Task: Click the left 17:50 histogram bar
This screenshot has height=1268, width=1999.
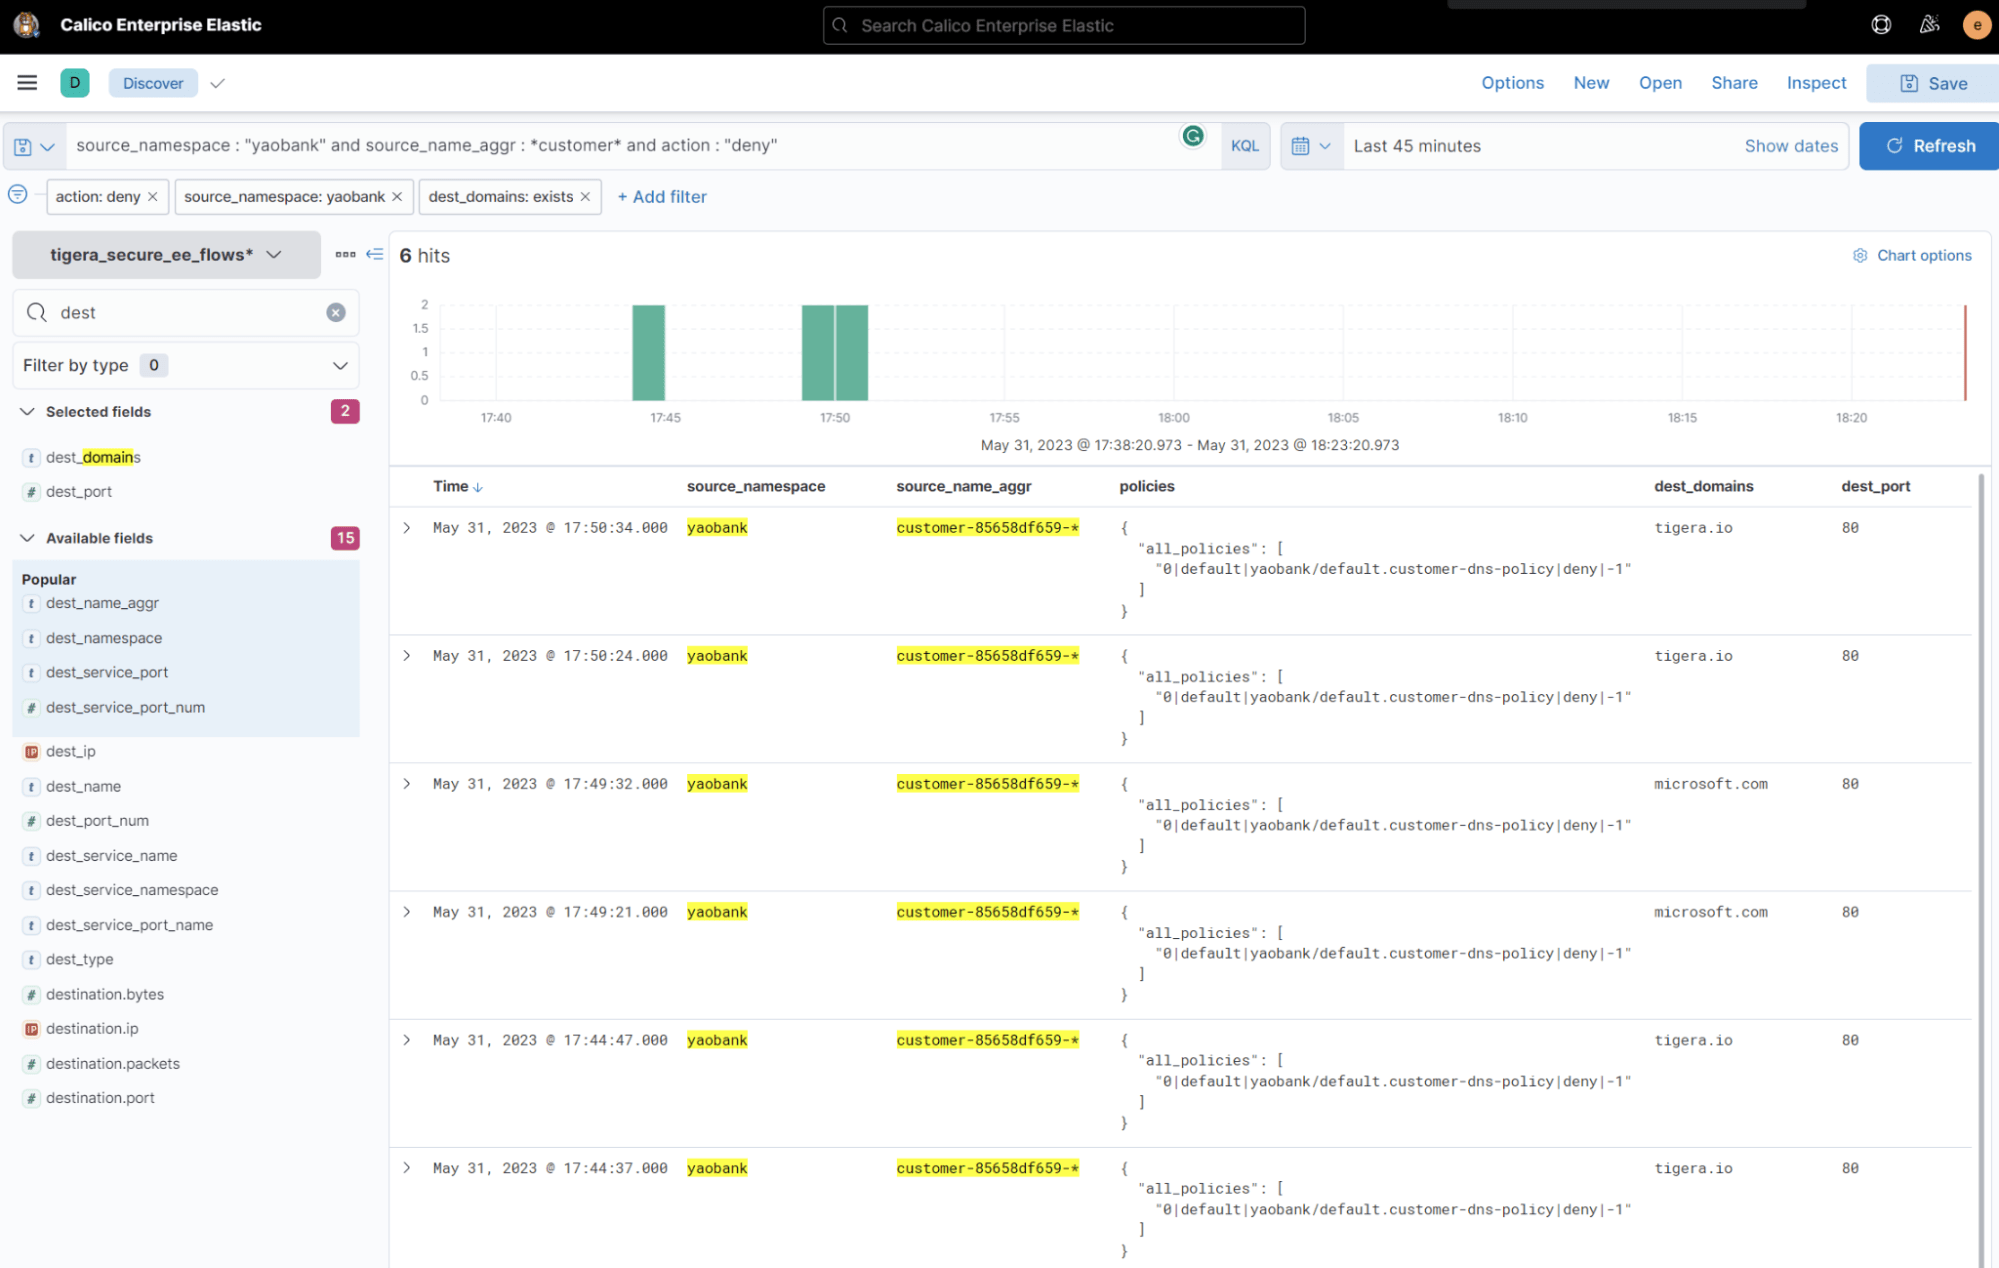Action: point(818,353)
